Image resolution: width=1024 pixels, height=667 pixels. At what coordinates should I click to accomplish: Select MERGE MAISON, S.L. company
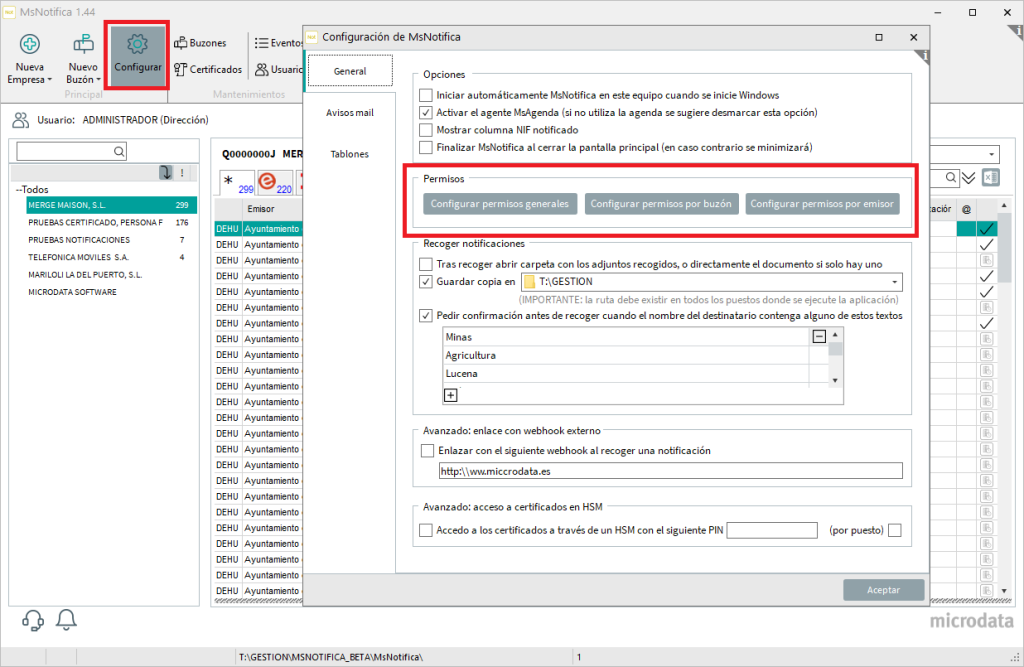[x=111, y=205]
